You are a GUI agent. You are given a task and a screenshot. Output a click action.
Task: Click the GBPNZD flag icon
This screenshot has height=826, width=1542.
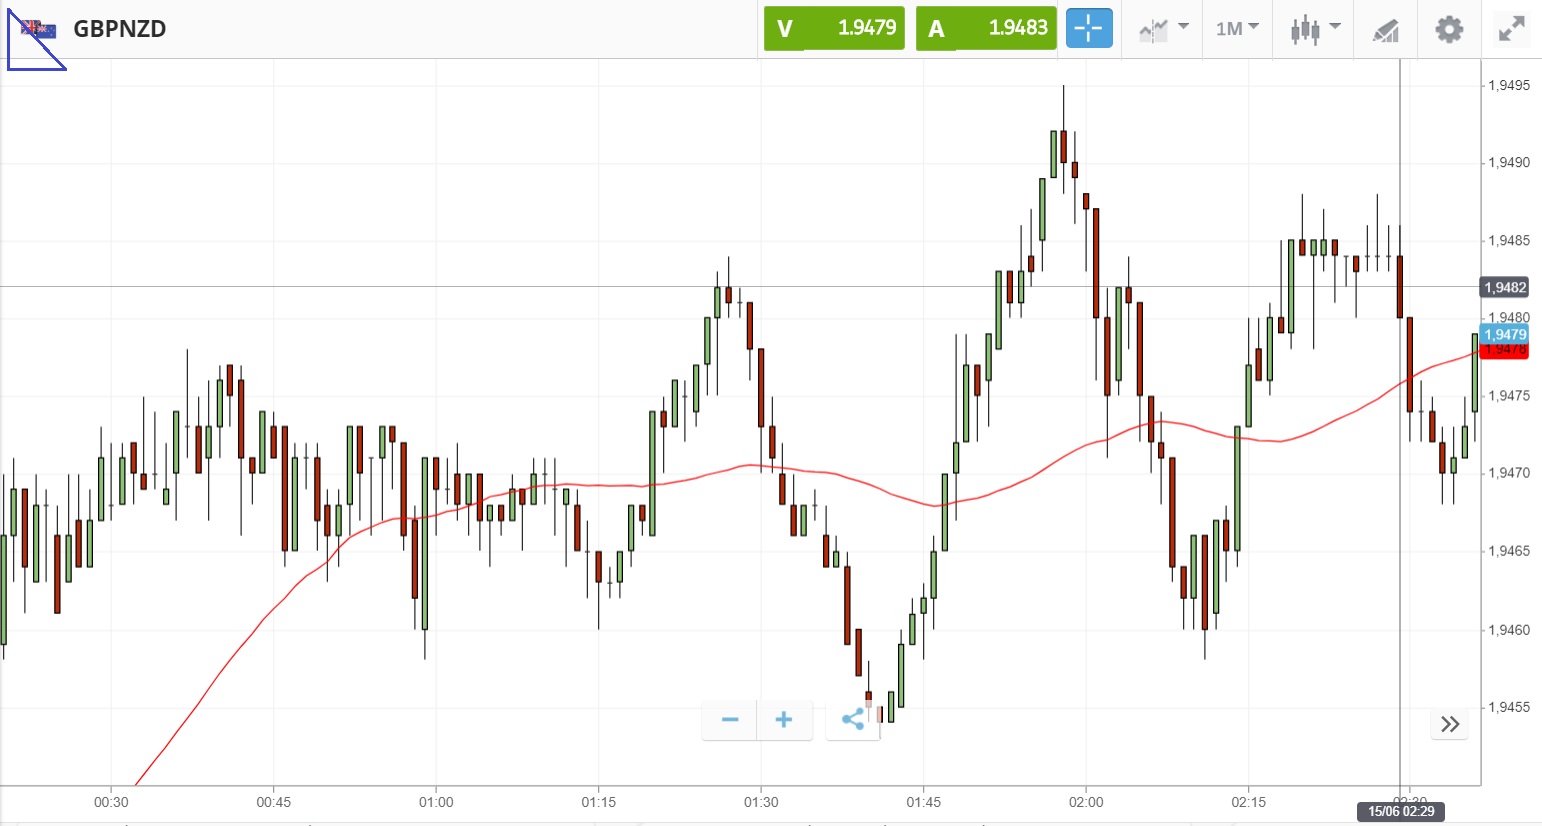click(38, 29)
